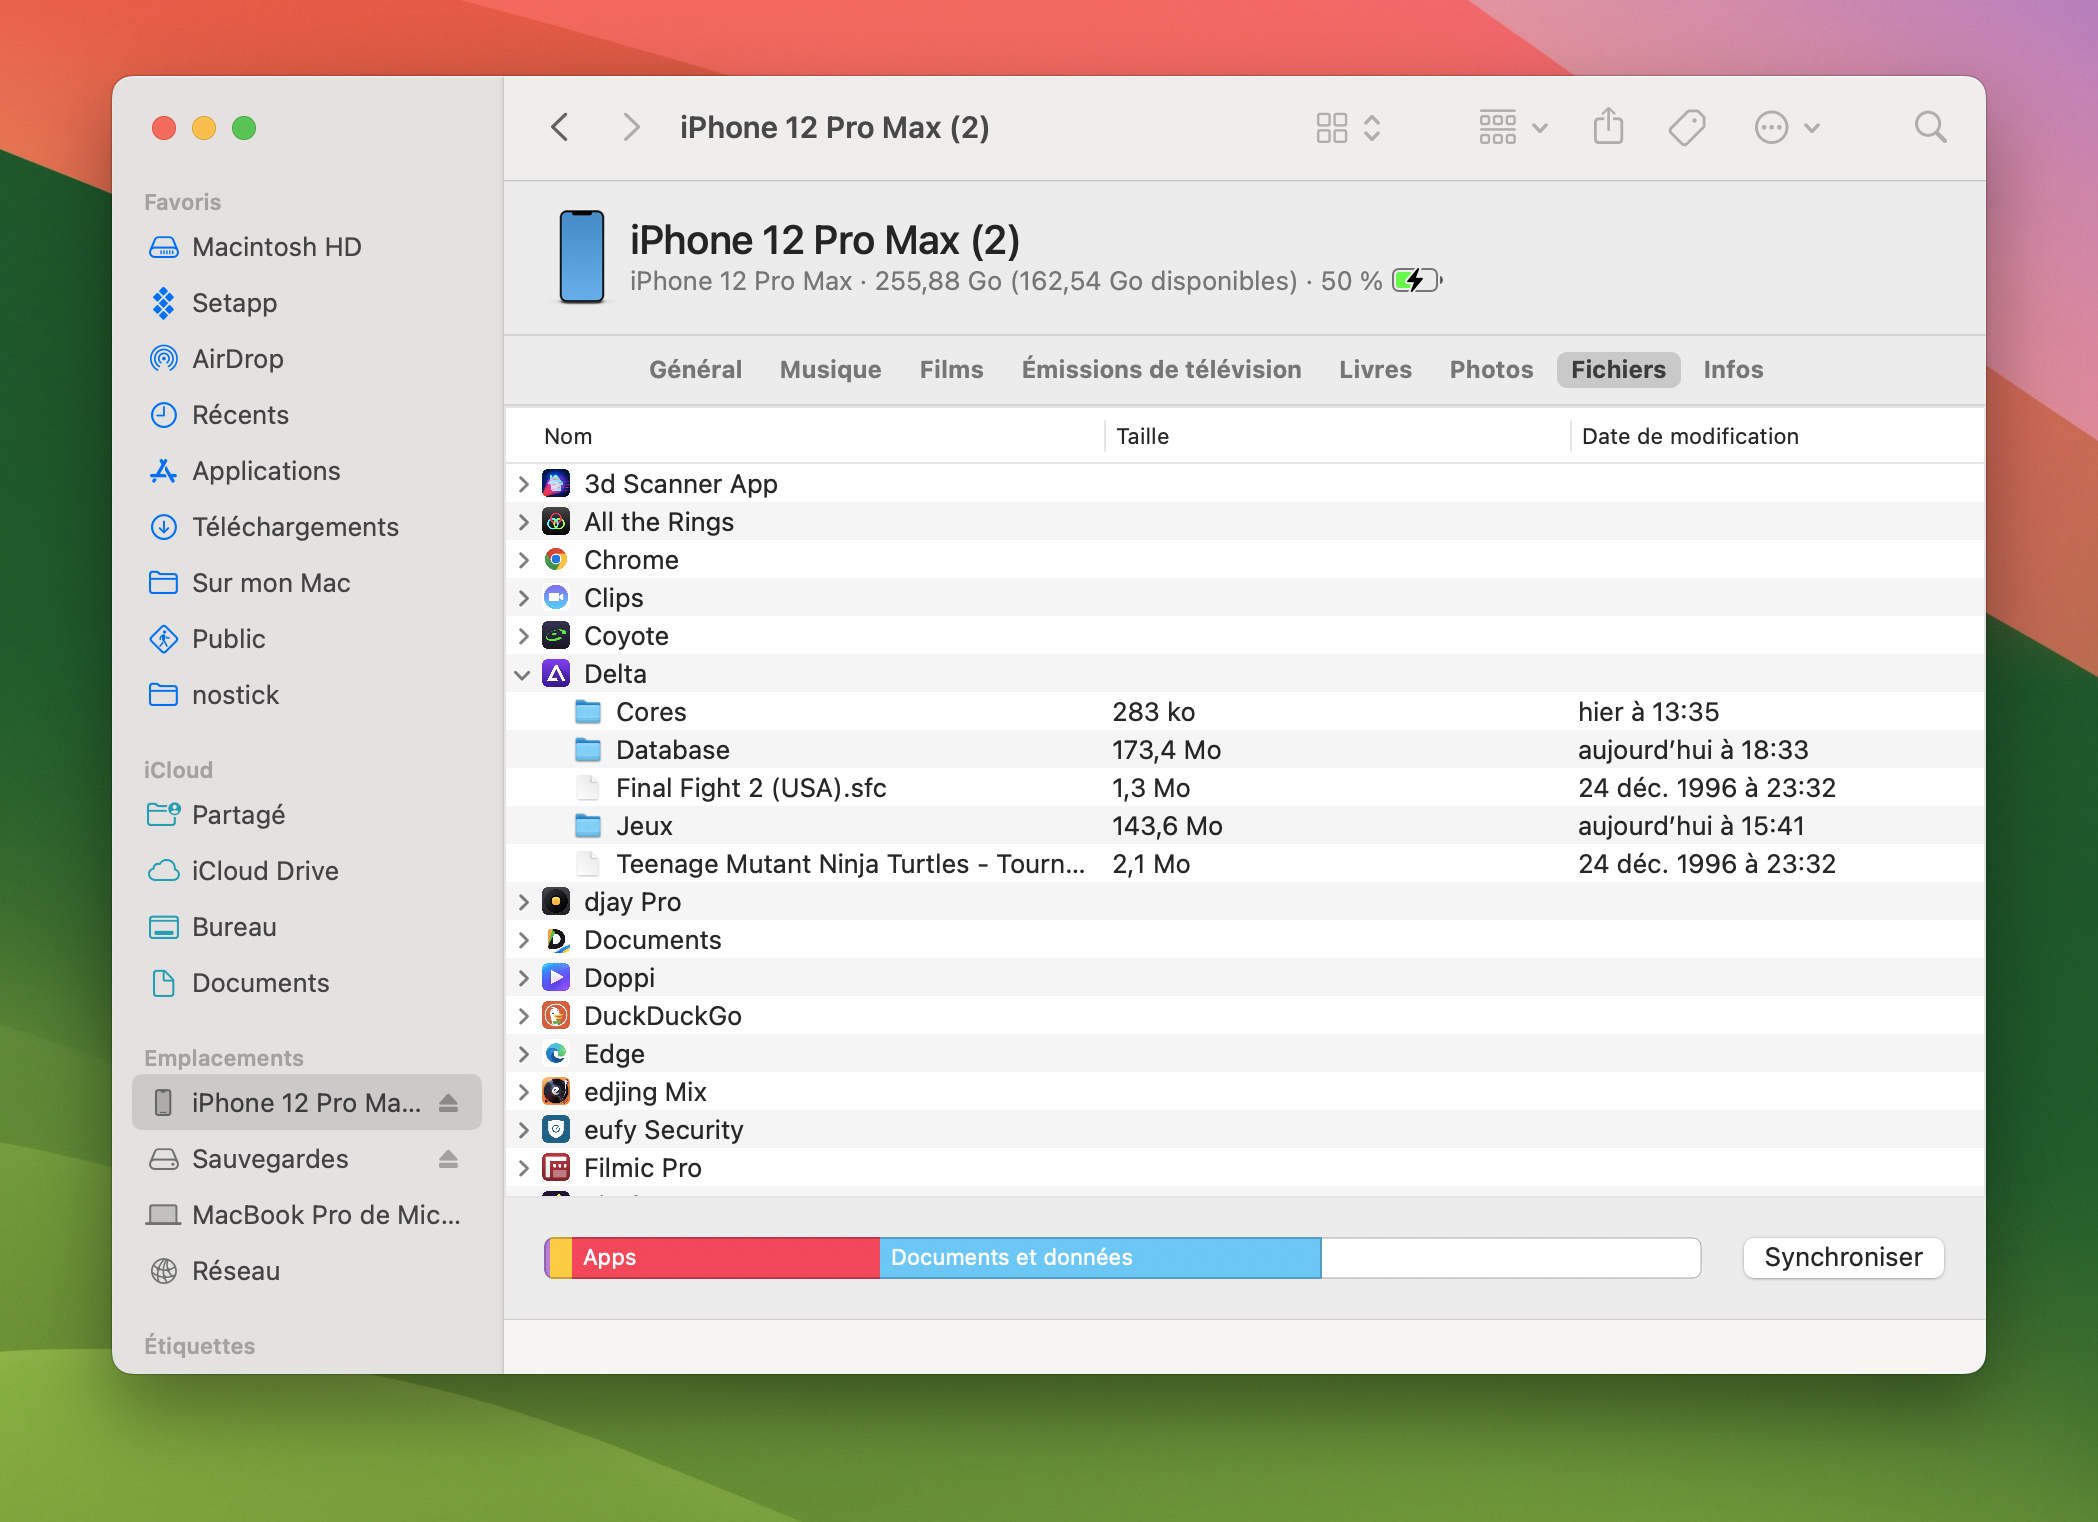
Task: Collapse the Delta app folder
Action: click(x=524, y=673)
